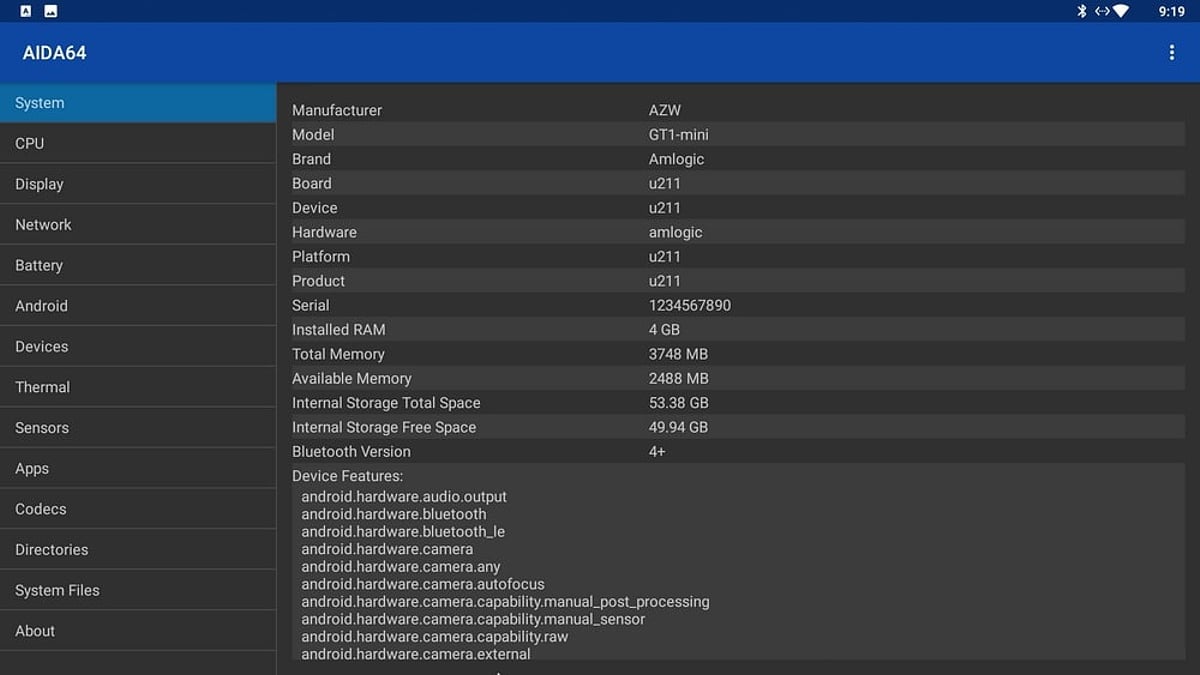Screen dimensions: 1200x675
Task: Click the serial value 1234567890
Action: tap(690, 305)
